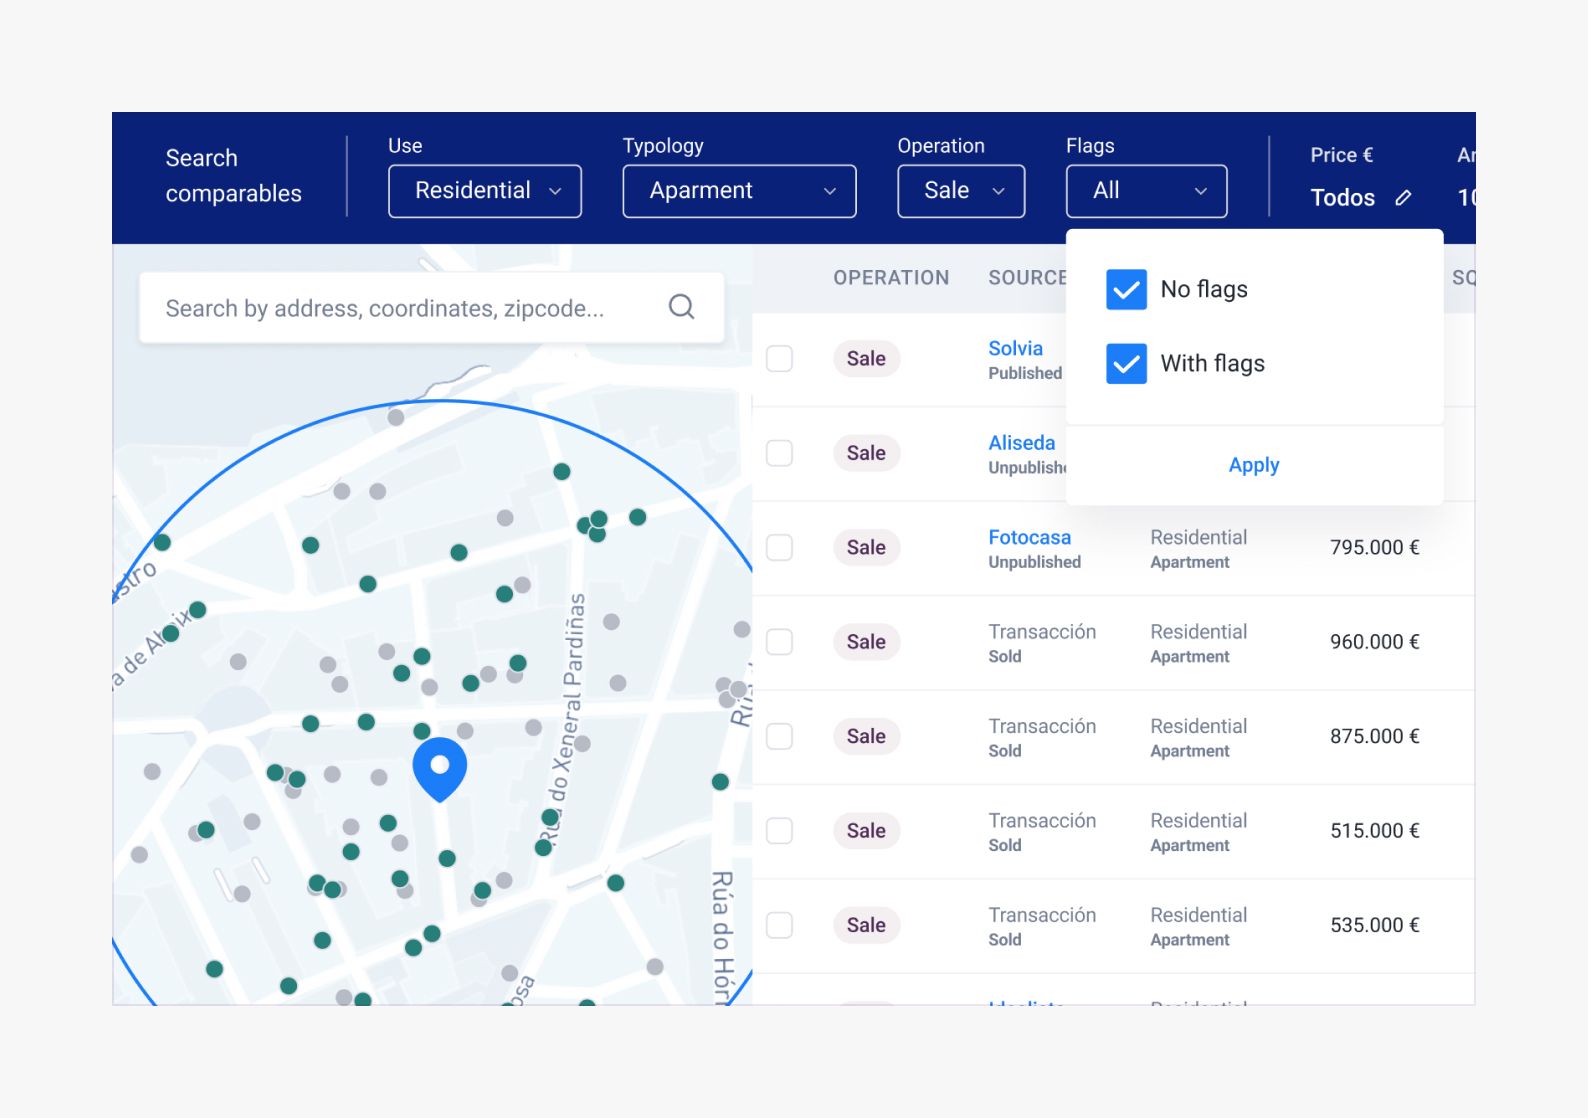Click the blue location pin on map
Image resolution: width=1588 pixels, height=1118 pixels.
(440, 770)
